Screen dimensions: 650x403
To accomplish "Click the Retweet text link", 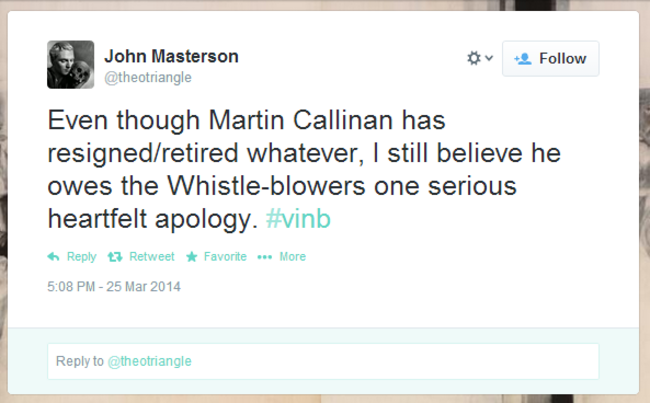I will [152, 257].
